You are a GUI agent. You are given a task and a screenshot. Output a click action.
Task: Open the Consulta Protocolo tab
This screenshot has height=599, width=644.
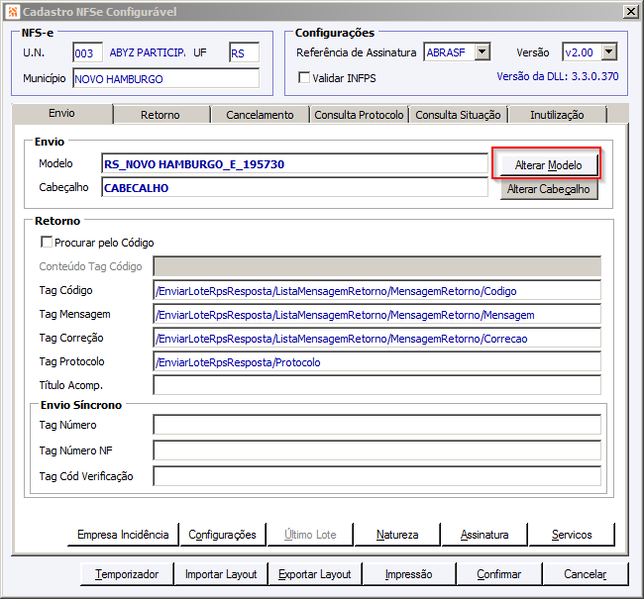[359, 115]
